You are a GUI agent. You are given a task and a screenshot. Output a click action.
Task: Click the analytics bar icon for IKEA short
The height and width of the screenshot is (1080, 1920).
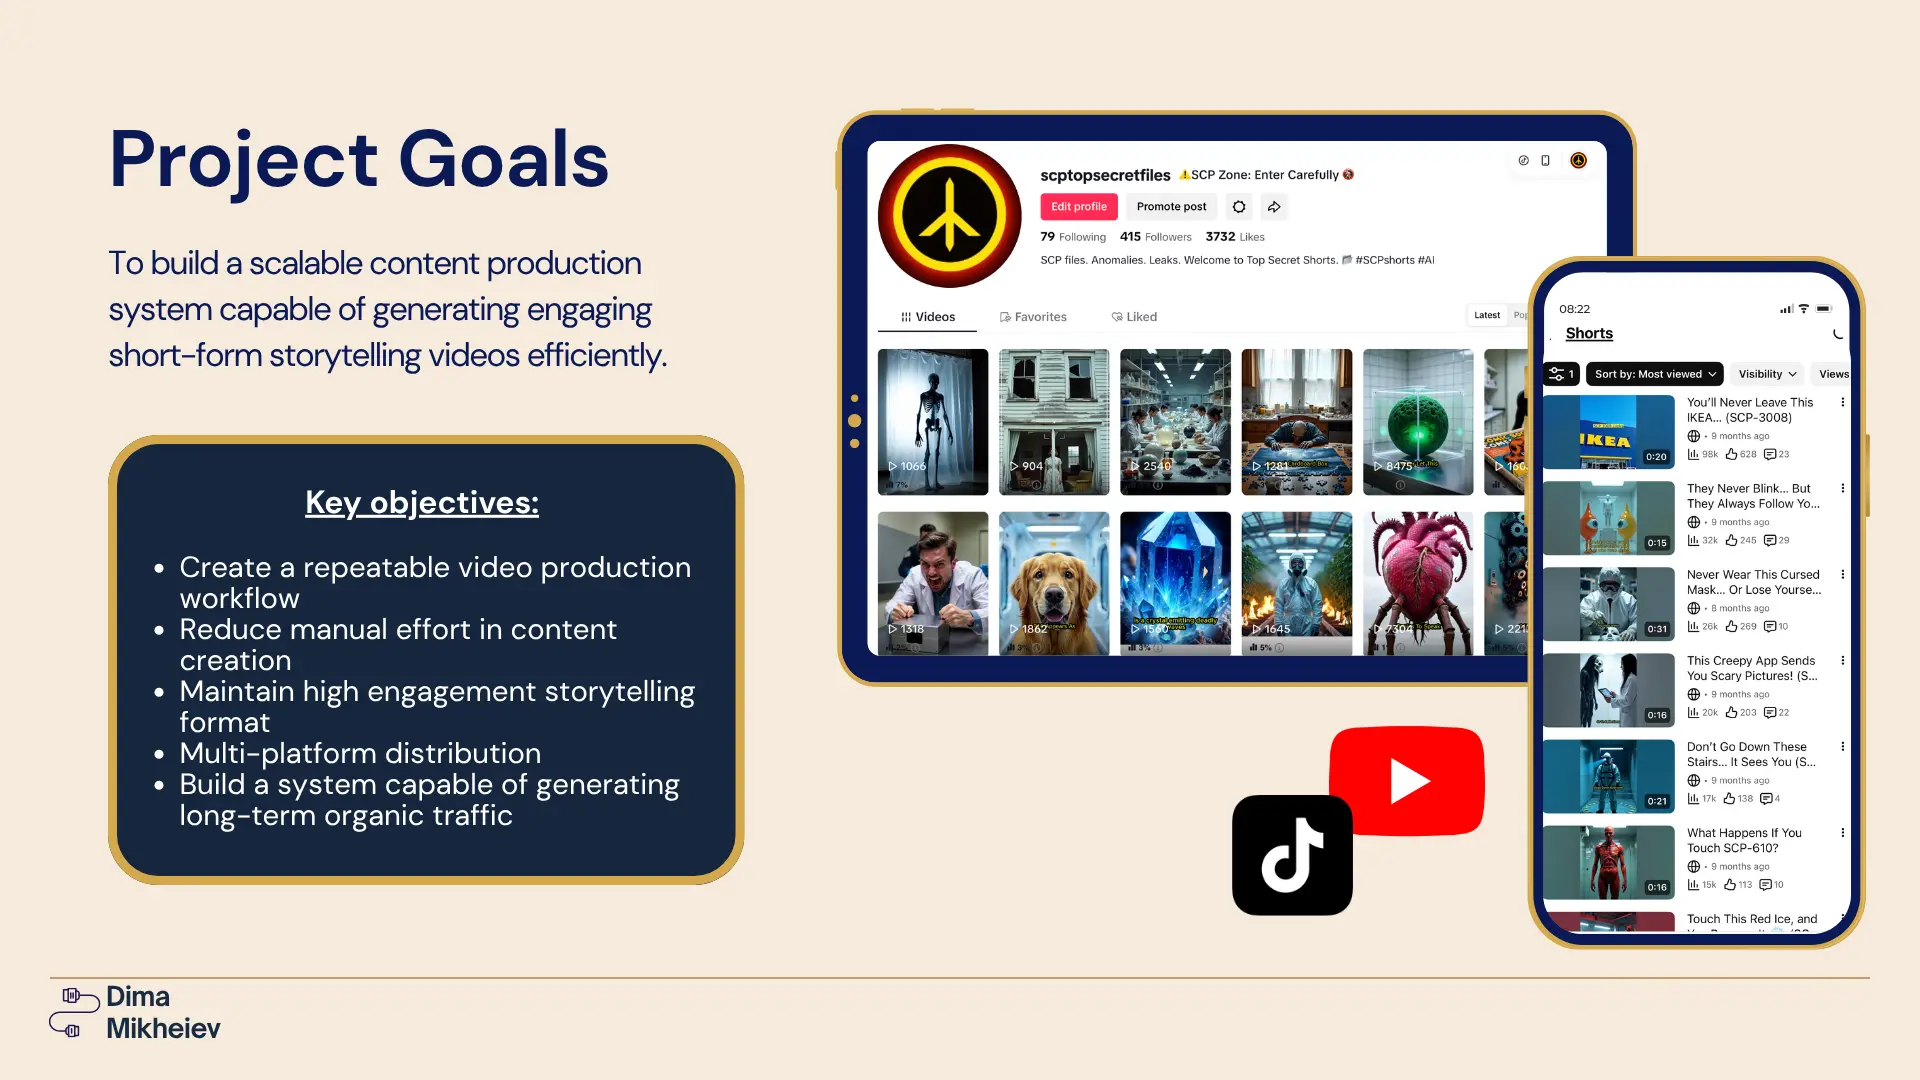click(1693, 454)
